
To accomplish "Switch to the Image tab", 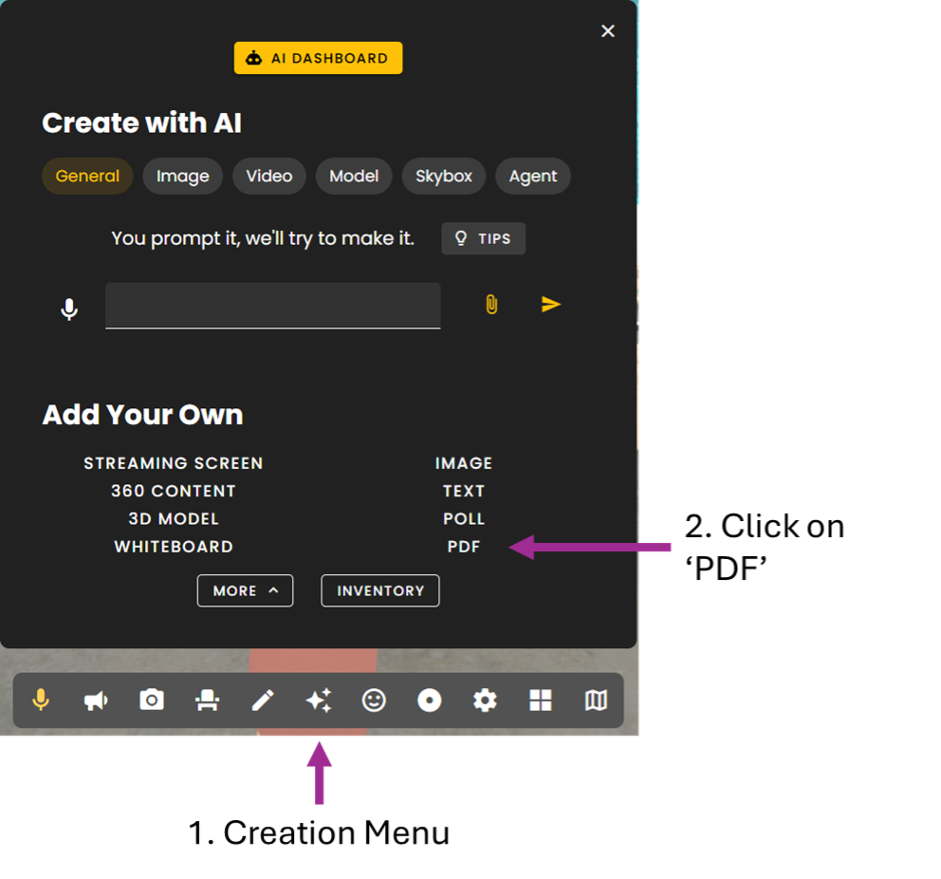I will (x=182, y=176).
